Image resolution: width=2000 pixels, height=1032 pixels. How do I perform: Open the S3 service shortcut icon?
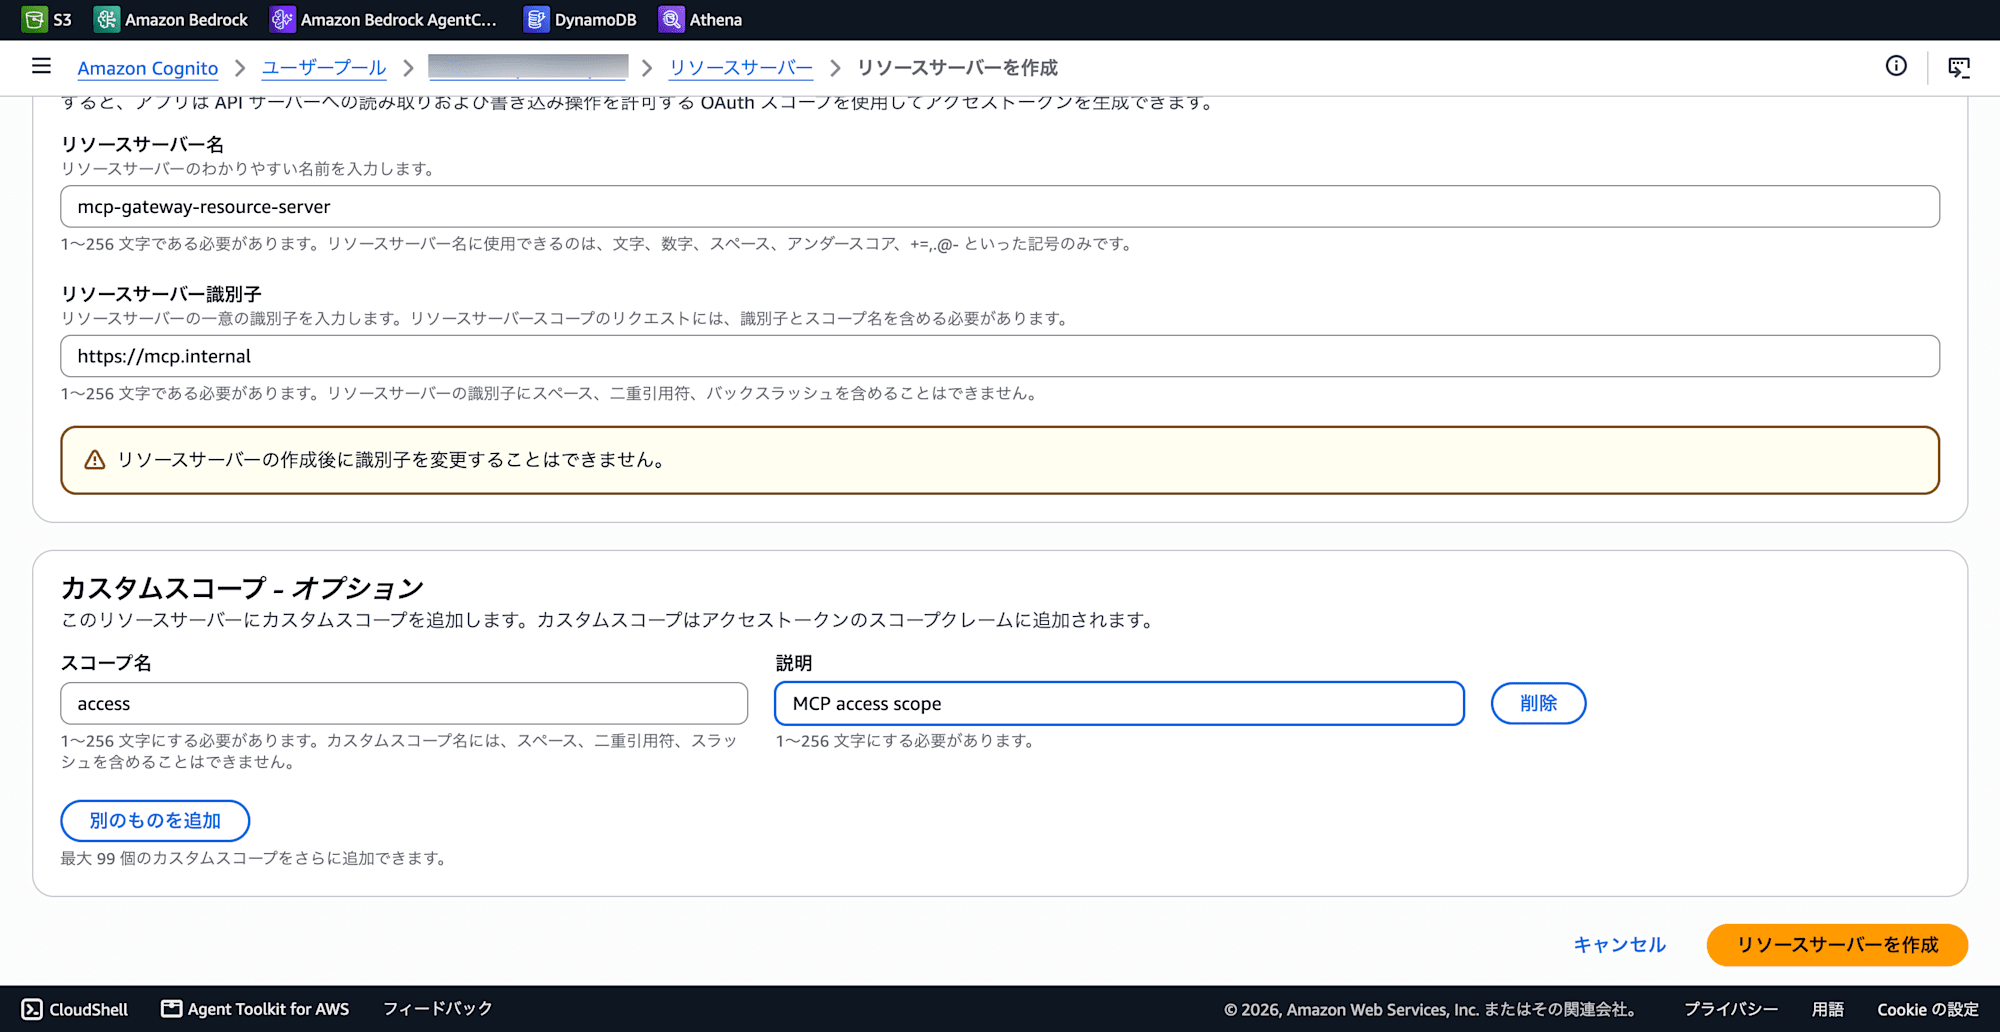pos(34,19)
